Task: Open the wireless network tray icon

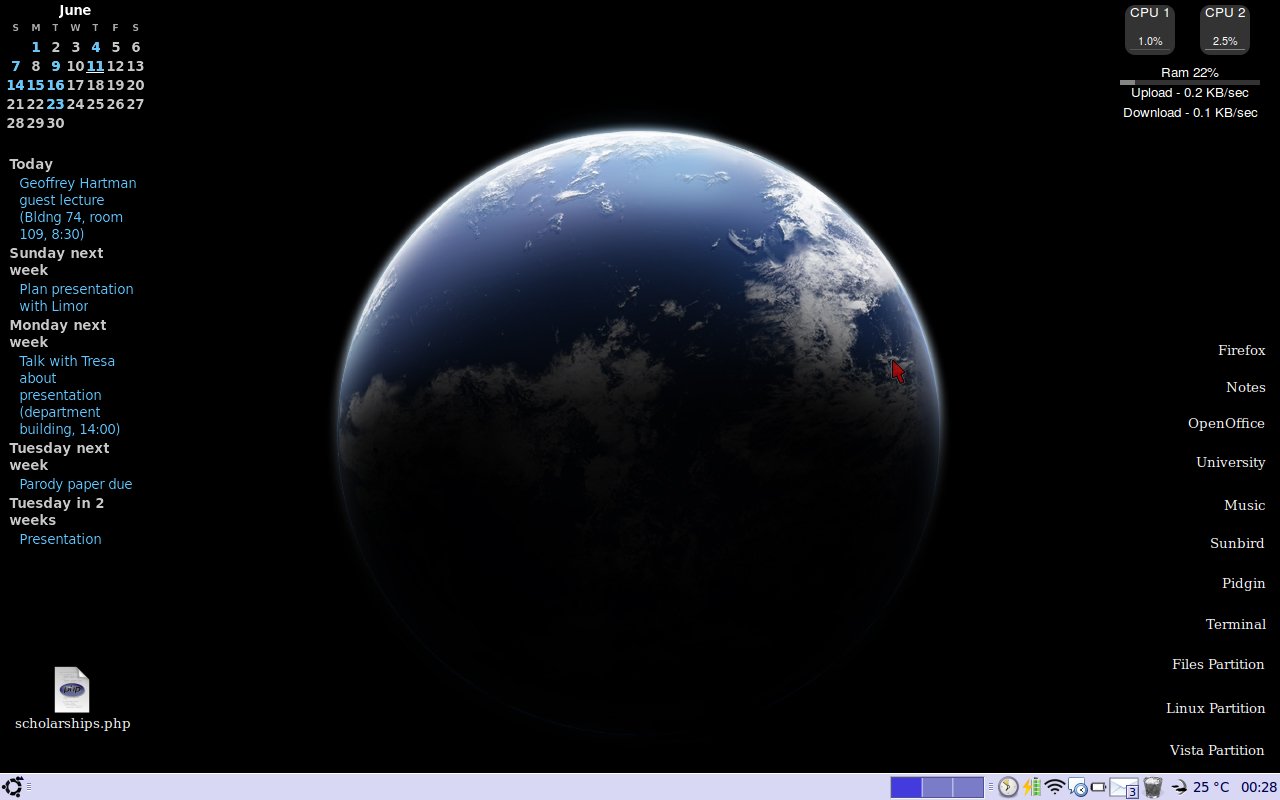Action: coord(1054,787)
